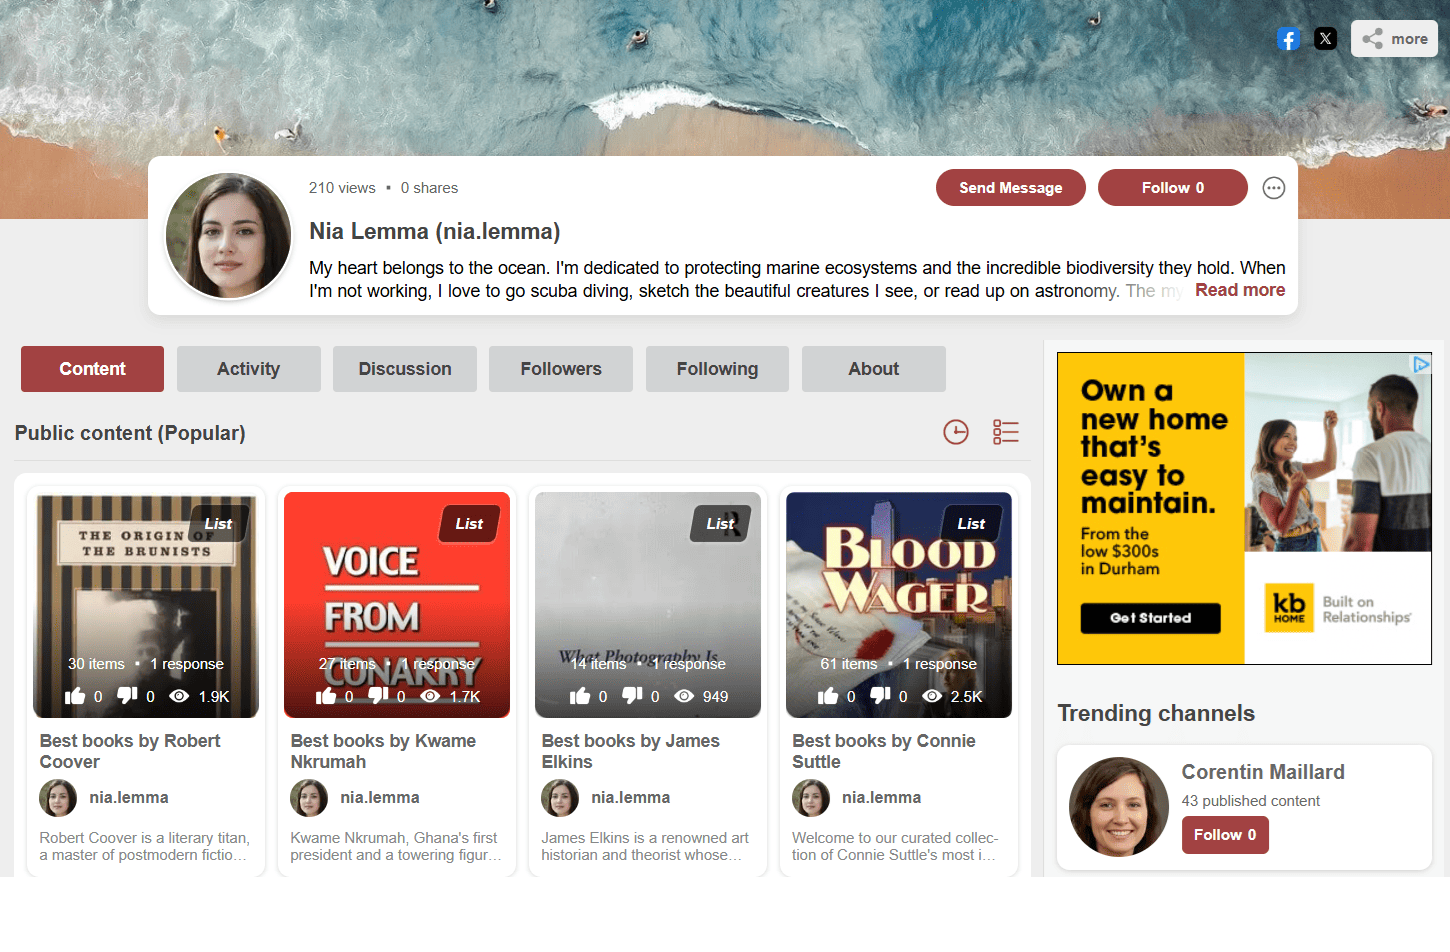Open the Activity tab
The image size is (1450, 952).
(x=248, y=369)
